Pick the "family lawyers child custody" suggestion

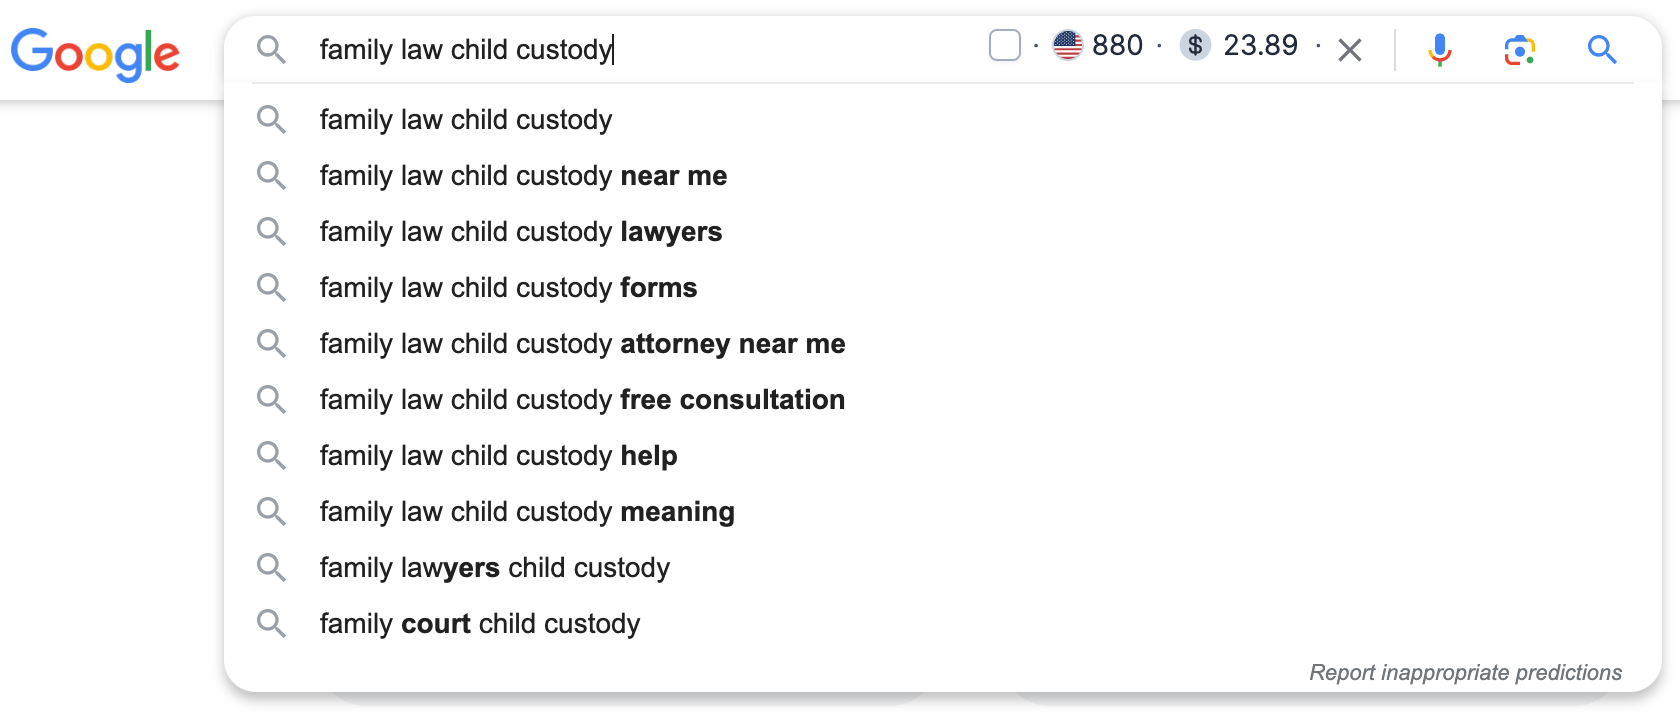coord(494,568)
